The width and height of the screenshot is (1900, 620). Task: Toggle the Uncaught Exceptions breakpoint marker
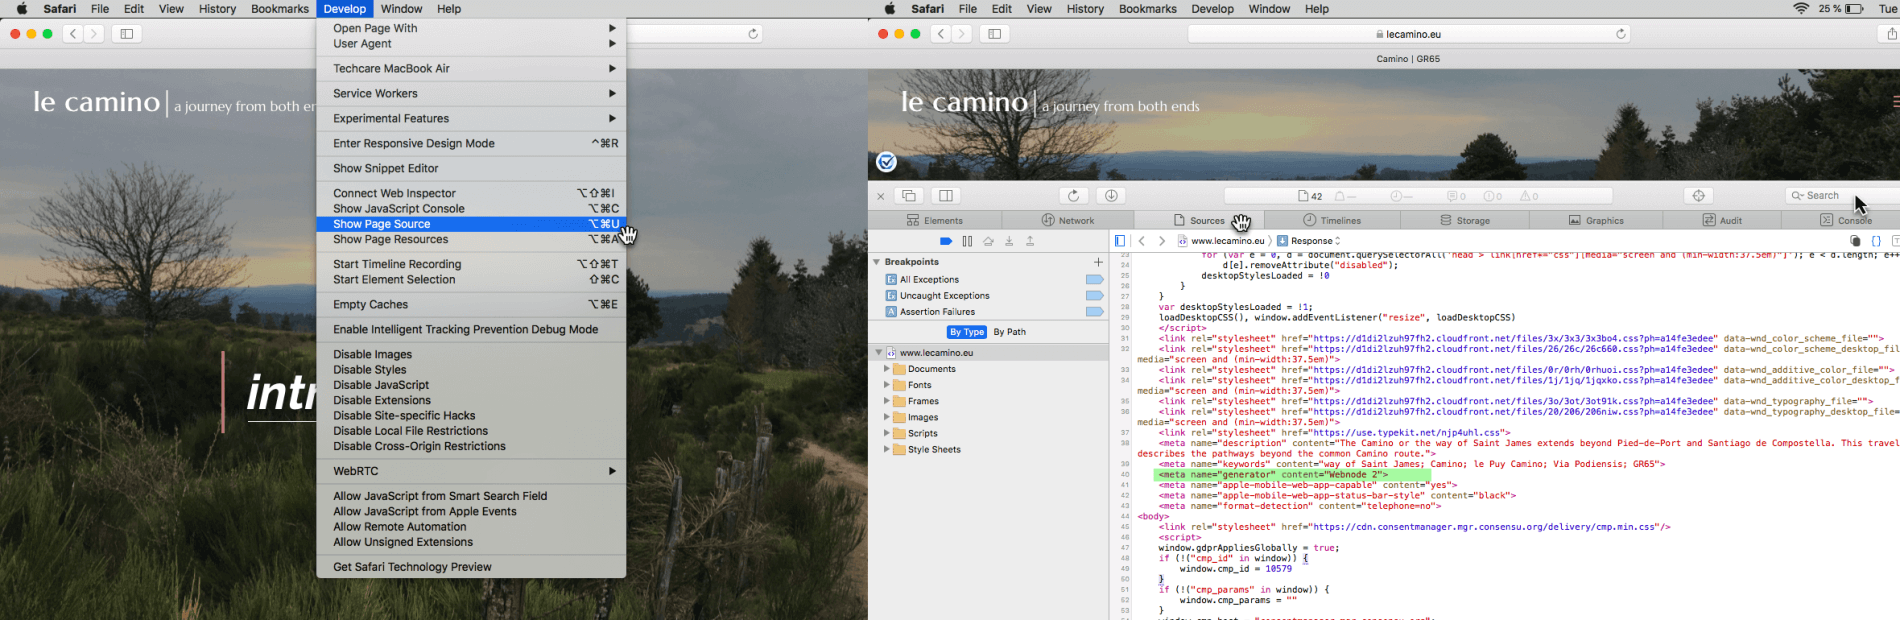pos(1095,296)
